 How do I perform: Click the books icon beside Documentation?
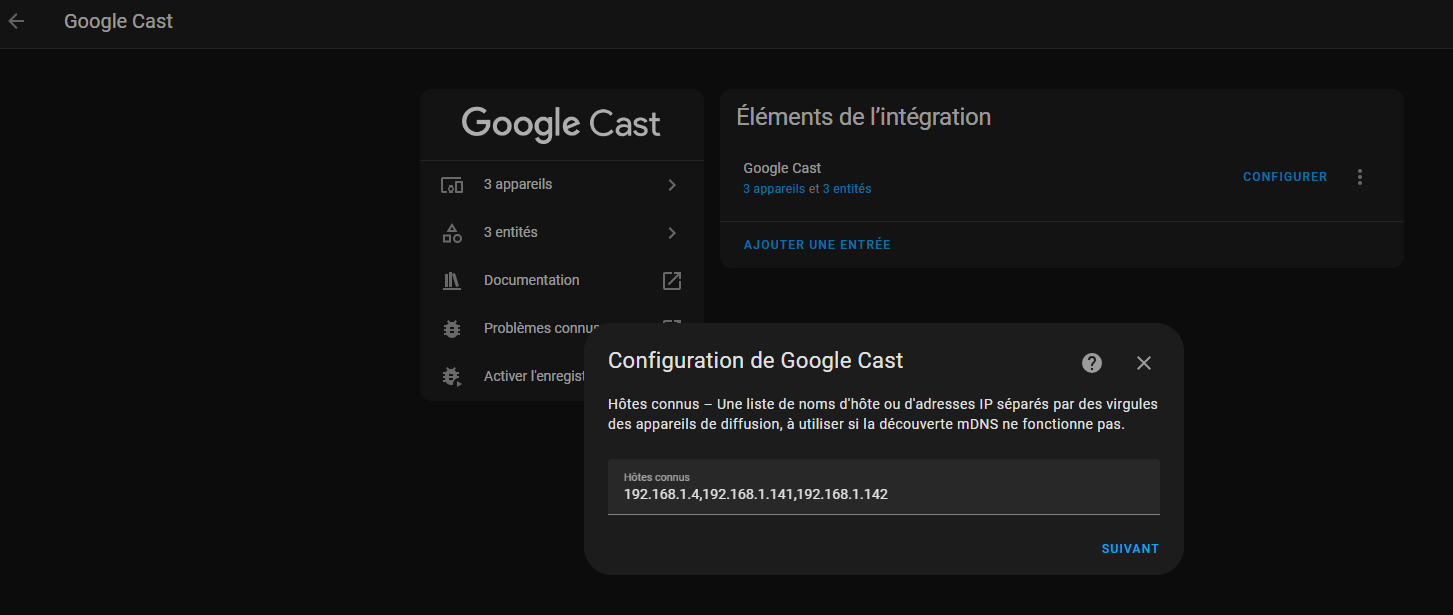tap(452, 281)
